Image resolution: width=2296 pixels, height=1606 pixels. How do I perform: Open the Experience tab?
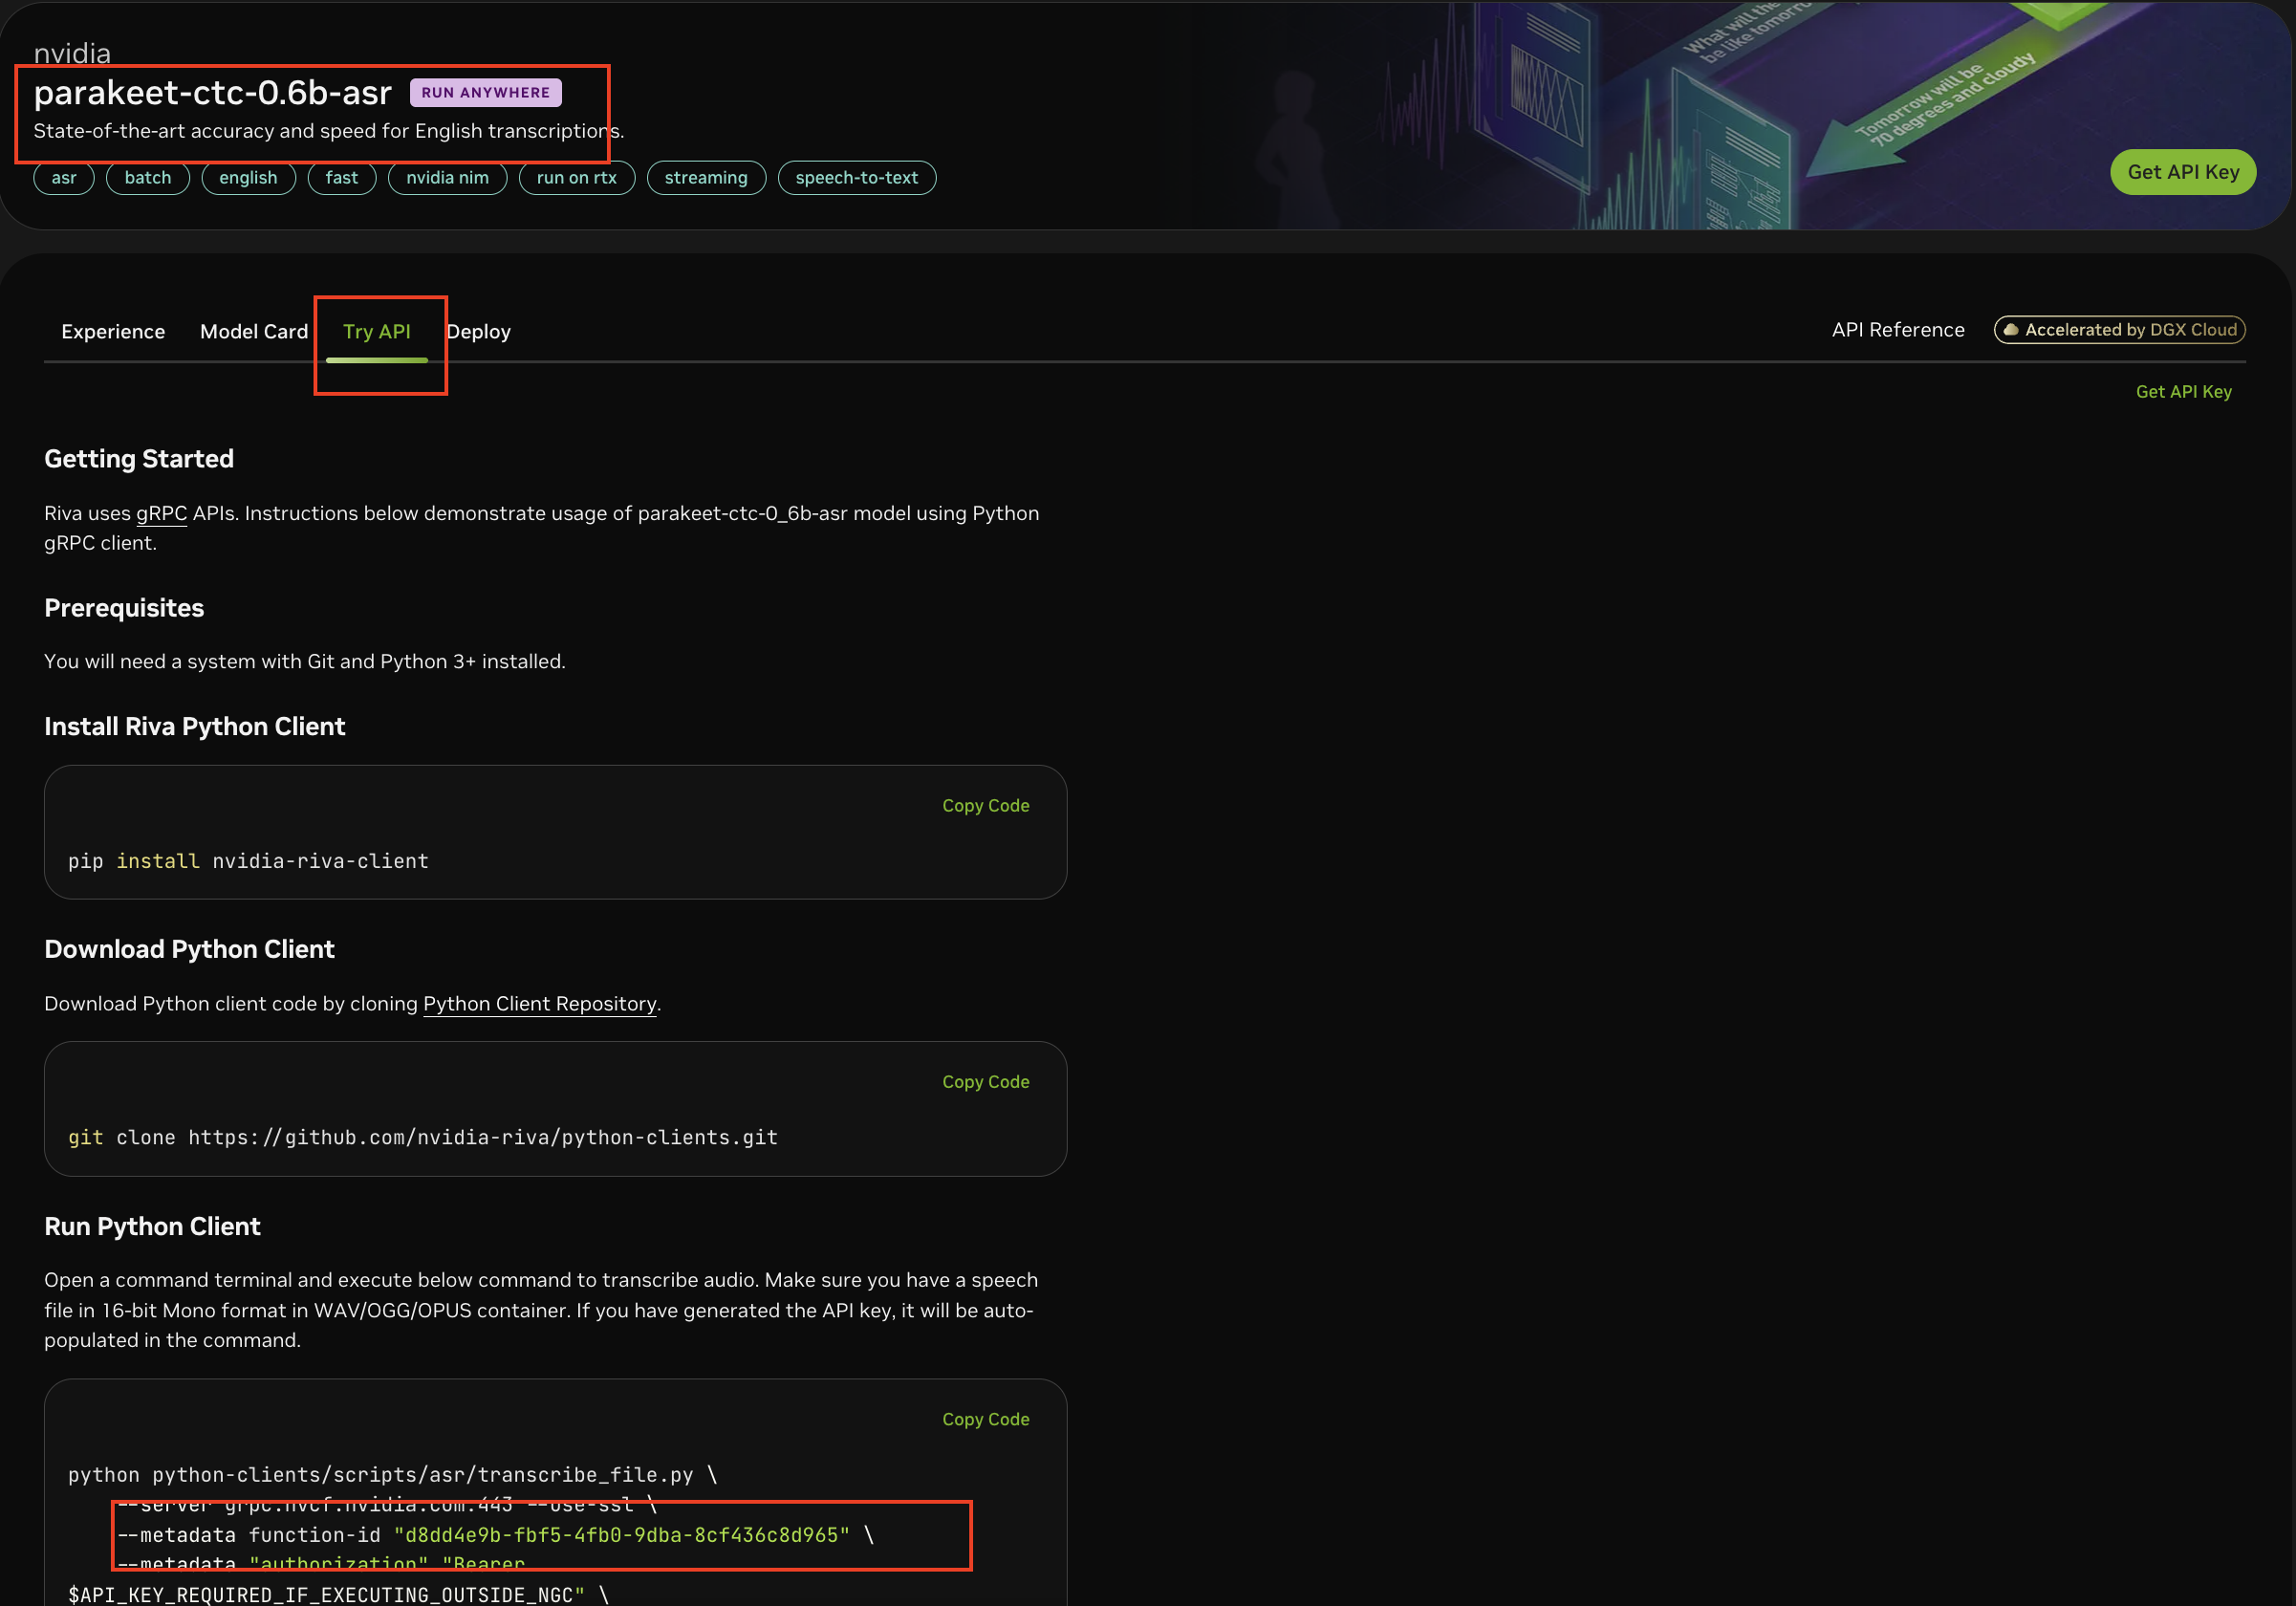point(113,331)
